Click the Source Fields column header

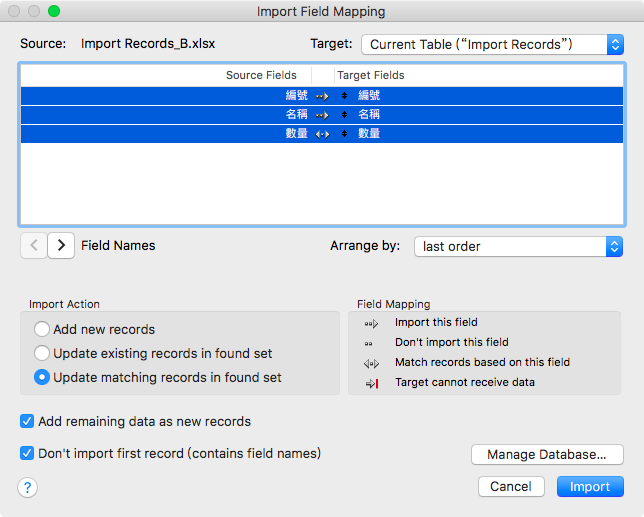[x=261, y=75]
